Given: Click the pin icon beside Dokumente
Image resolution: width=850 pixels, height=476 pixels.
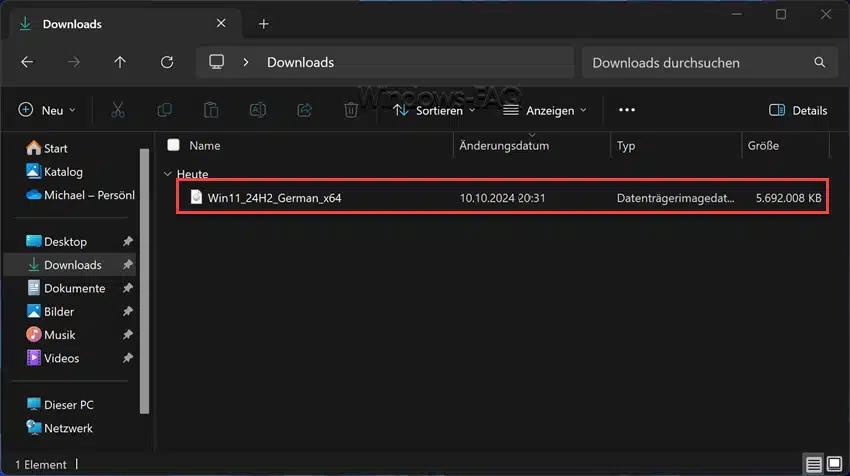Looking at the screenshot, I should coord(128,288).
